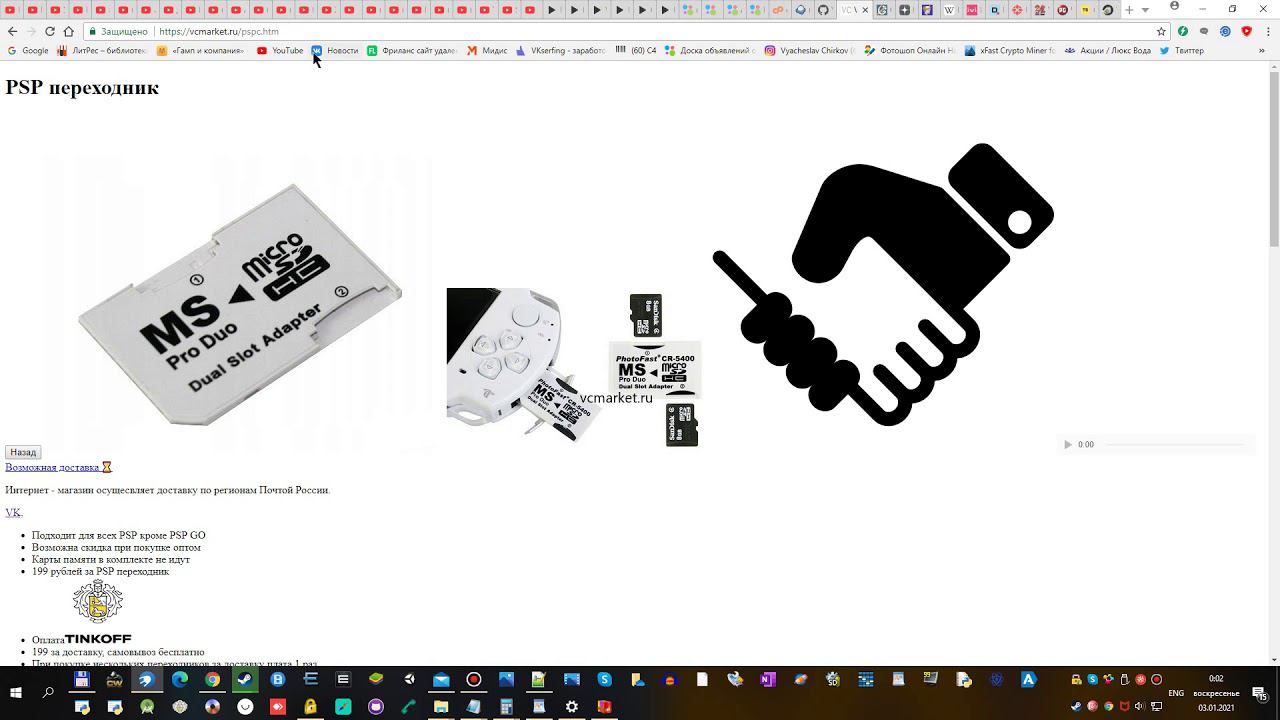This screenshot has height=720, width=1280.
Task: Open the Фриланс сайт bookmark
Action: [x=412, y=50]
